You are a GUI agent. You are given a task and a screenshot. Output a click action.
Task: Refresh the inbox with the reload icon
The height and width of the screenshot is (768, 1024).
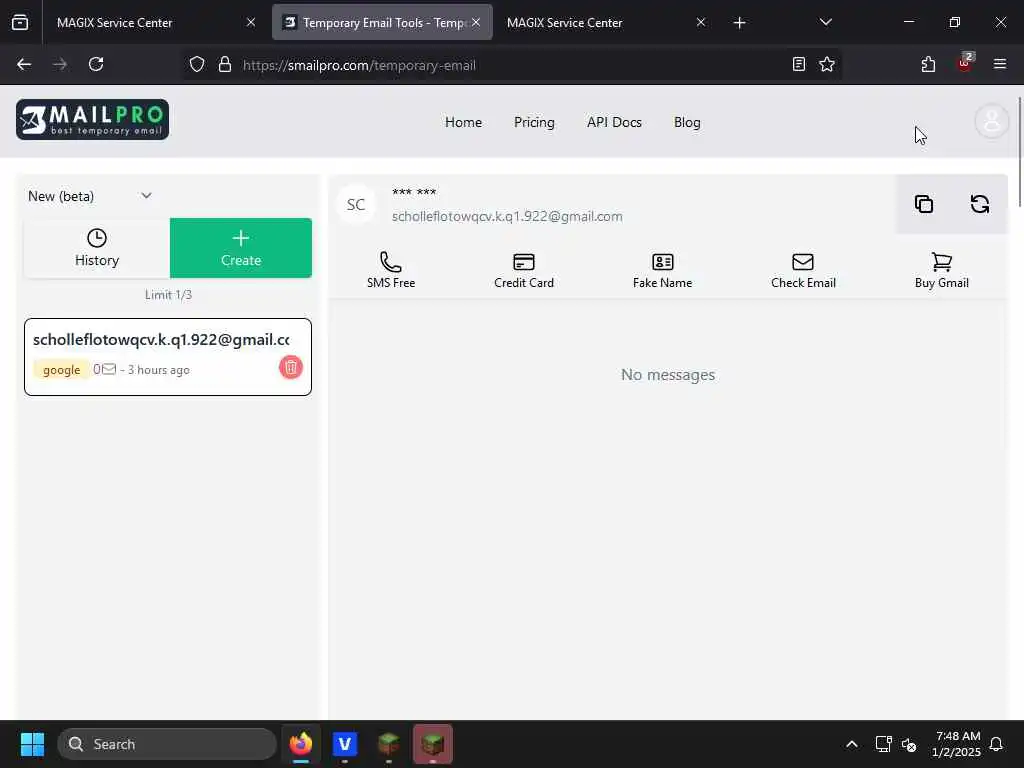(x=980, y=204)
